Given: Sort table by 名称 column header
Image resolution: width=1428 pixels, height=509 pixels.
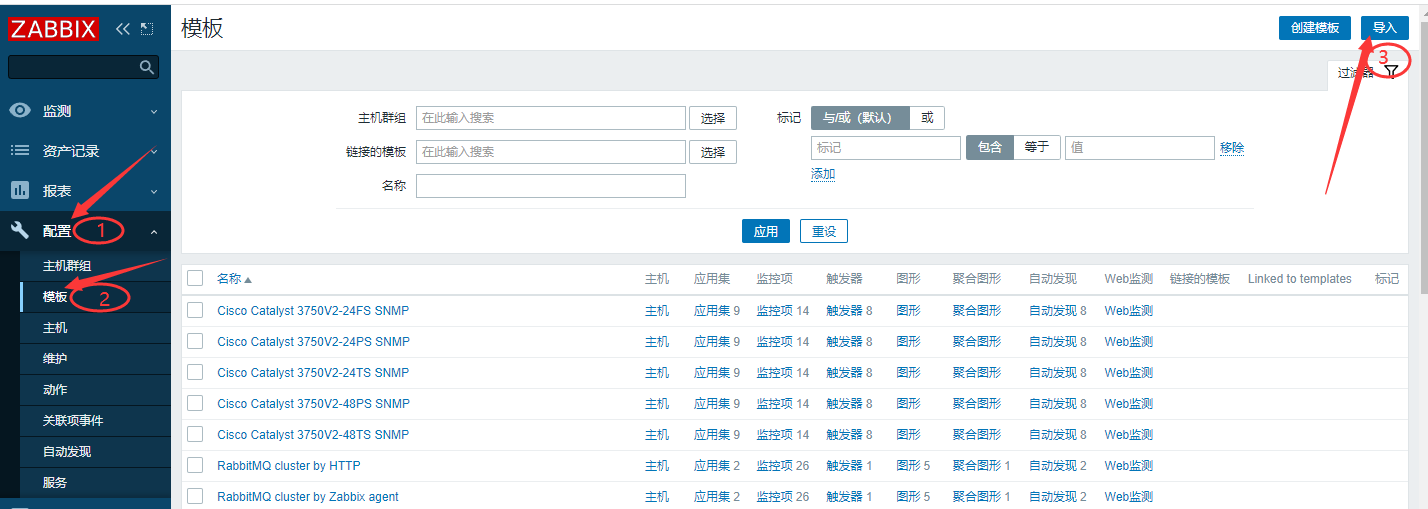Looking at the screenshot, I should click(229, 279).
